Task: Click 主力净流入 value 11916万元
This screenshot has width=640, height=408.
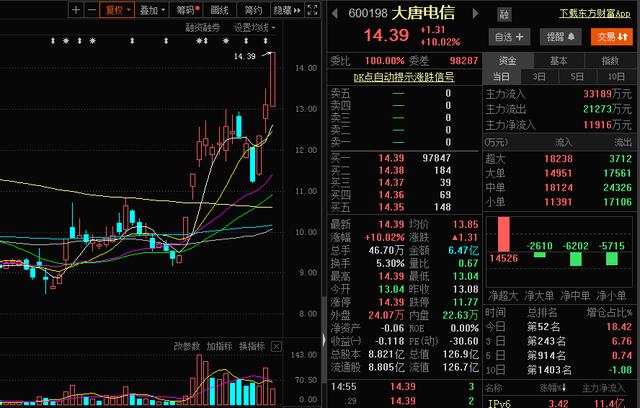Action: (607, 125)
